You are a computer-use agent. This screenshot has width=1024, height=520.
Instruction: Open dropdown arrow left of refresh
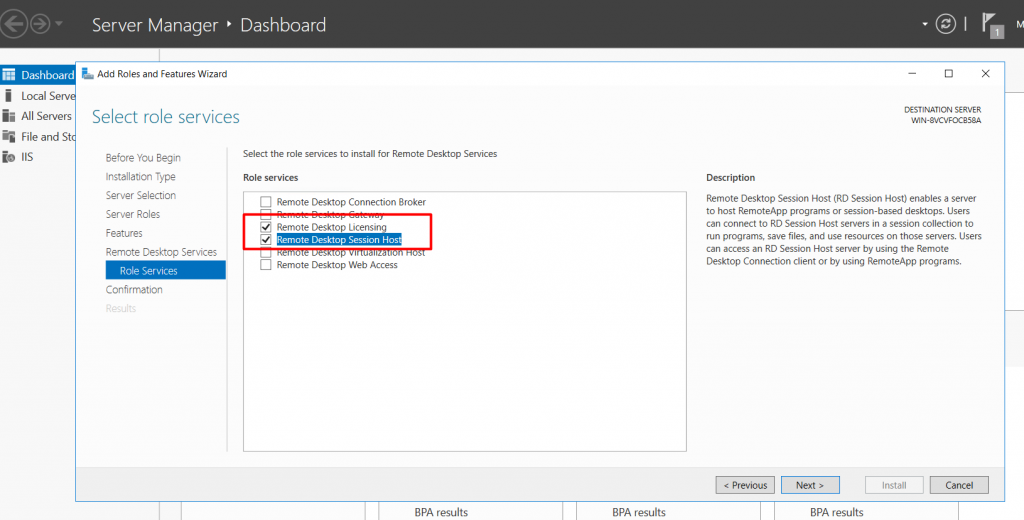(x=925, y=24)
